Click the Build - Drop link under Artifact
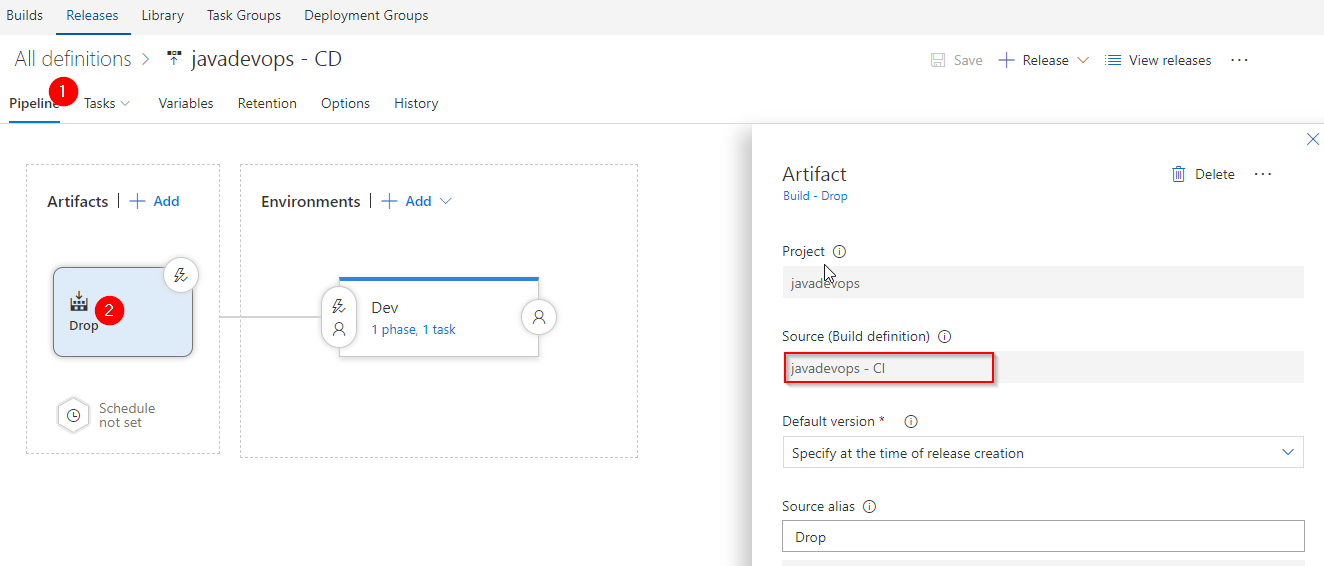Image resolution: width=1324 pixels, height=566 pixels. tap(815, 196)
